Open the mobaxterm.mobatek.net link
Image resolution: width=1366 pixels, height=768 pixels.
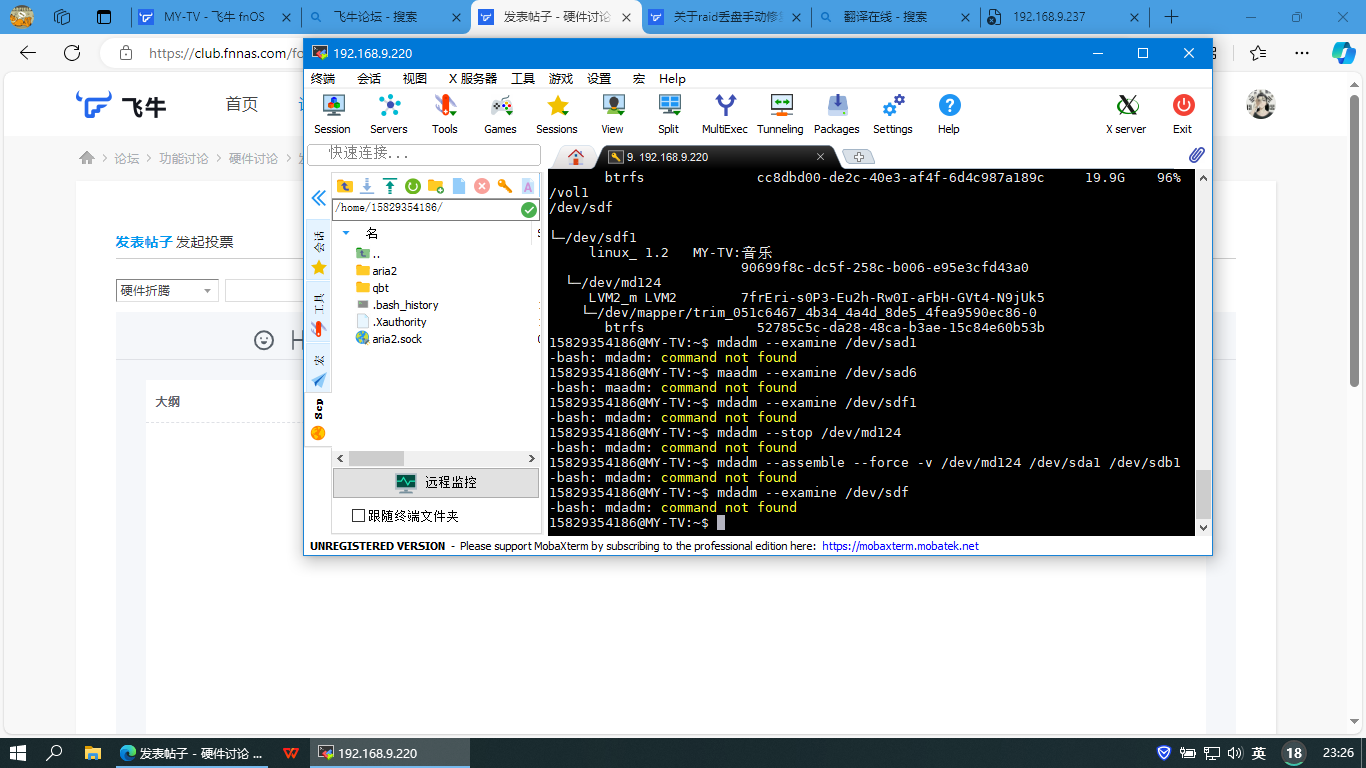900,546
